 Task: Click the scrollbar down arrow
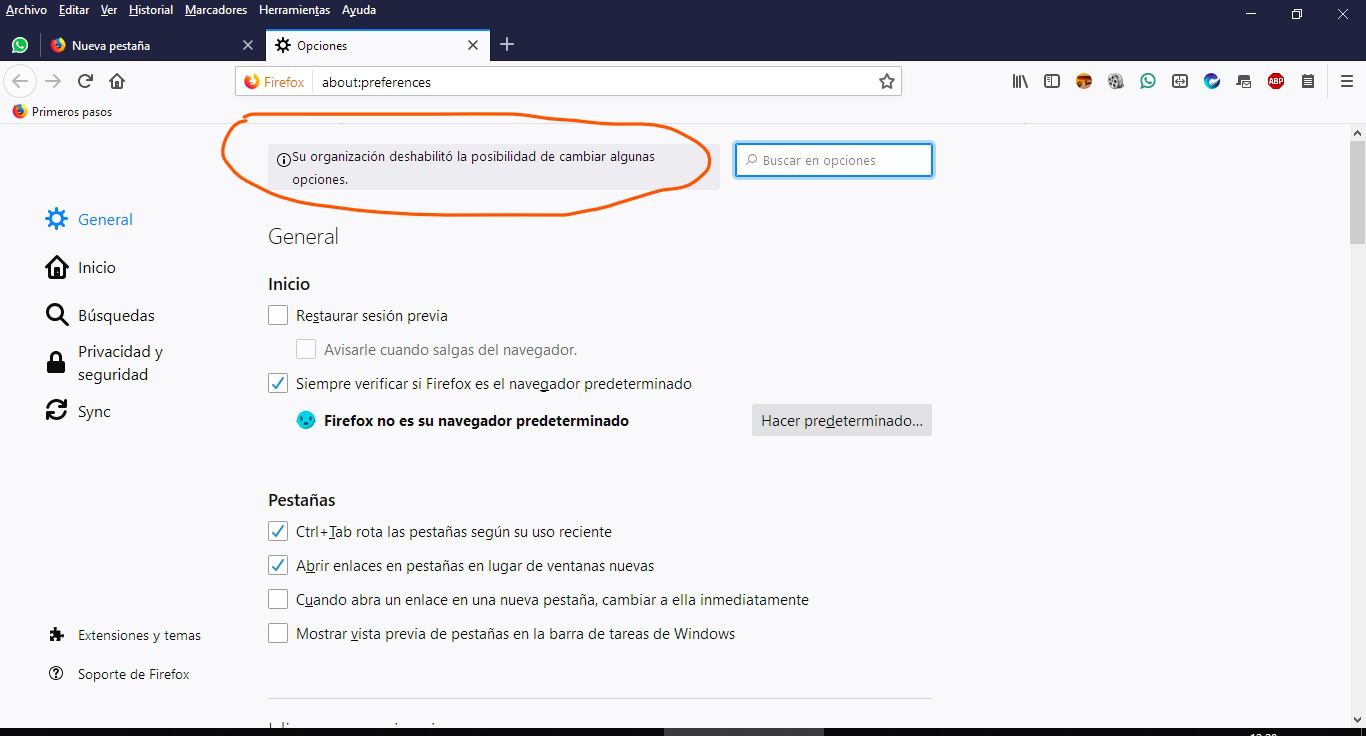(x=1357, y=719)
